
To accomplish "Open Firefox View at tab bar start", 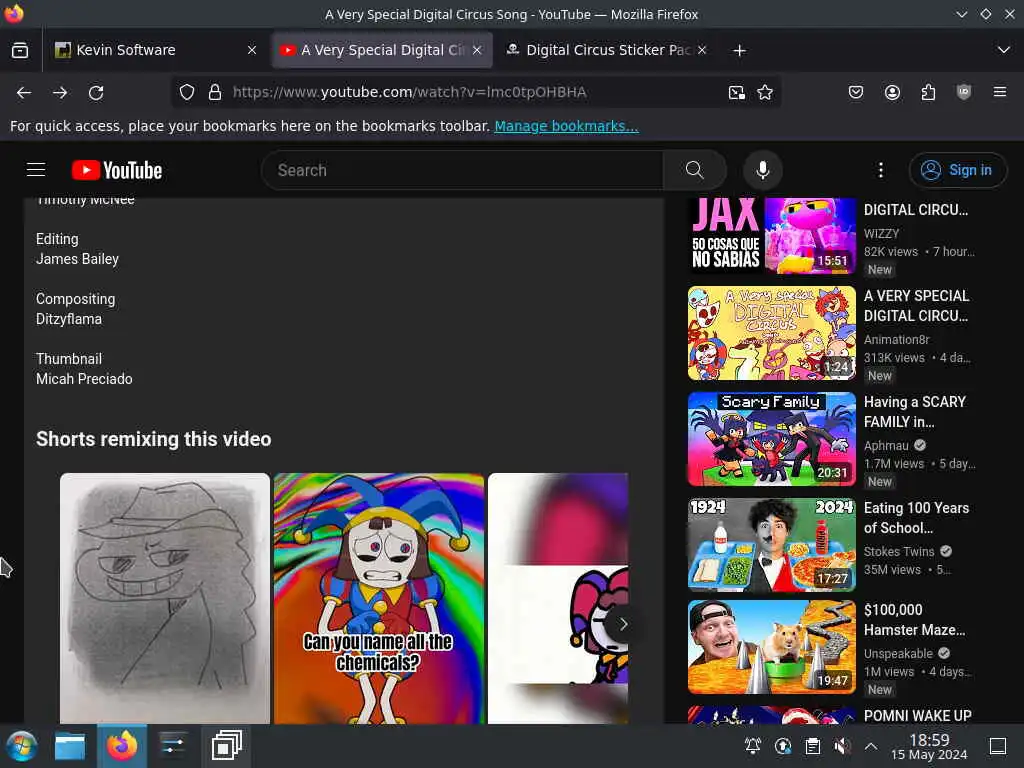I will click(20, 50).
